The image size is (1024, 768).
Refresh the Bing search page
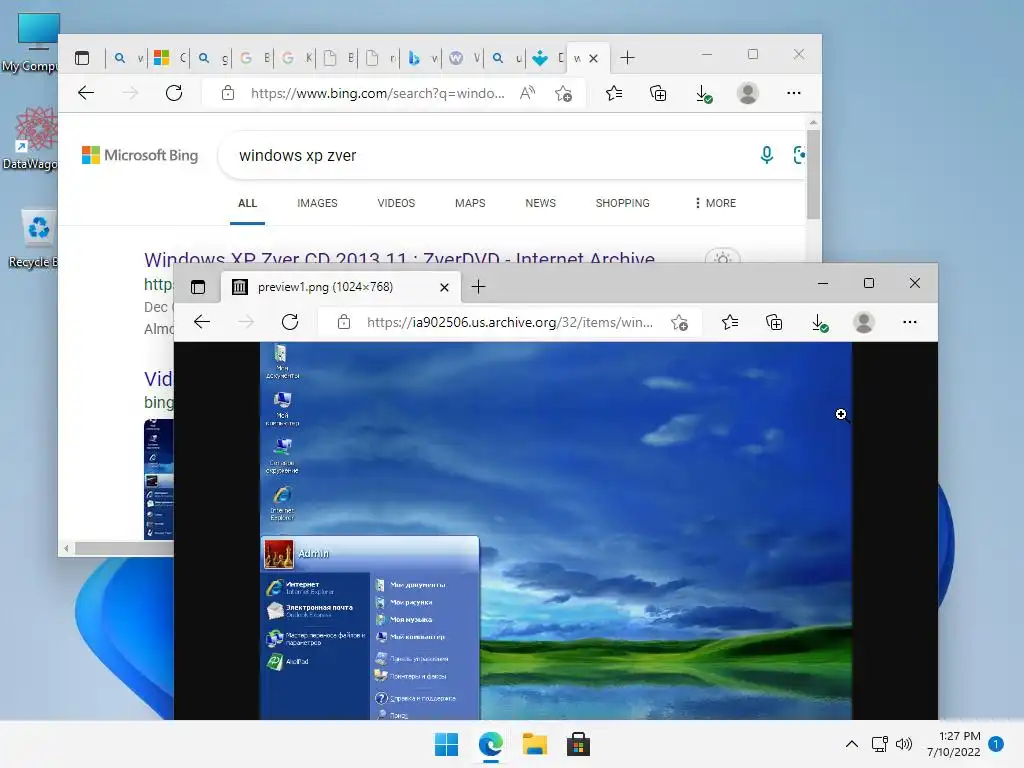pos(174,93)
